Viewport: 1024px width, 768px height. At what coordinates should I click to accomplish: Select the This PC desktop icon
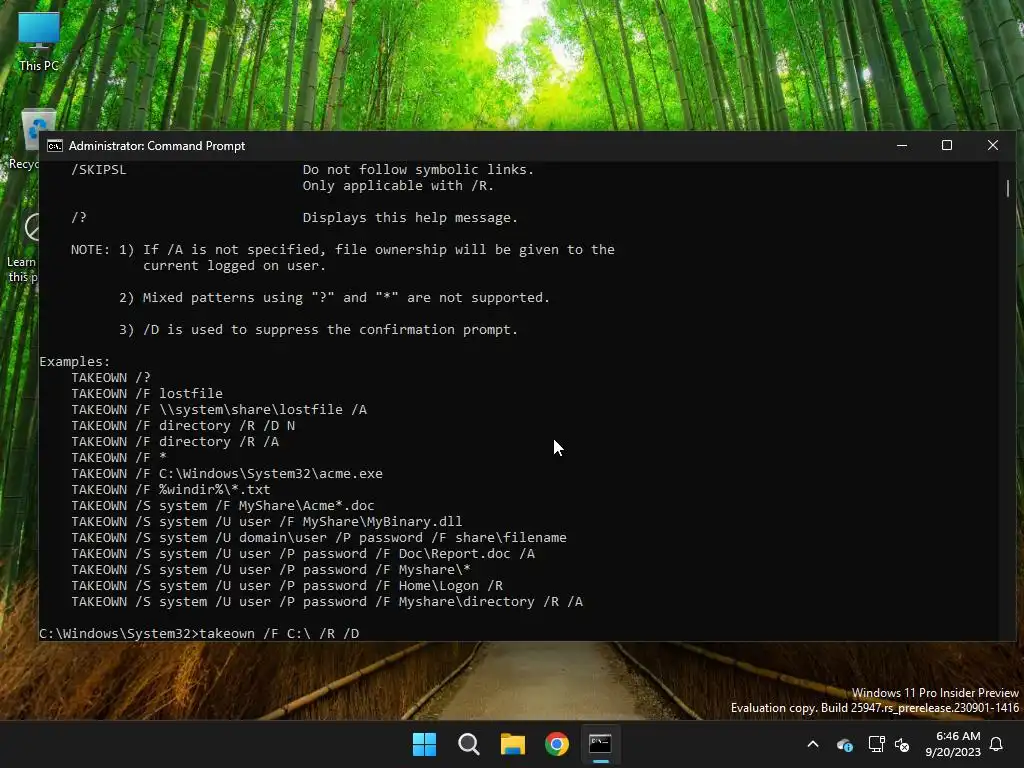tap(39, 42)
